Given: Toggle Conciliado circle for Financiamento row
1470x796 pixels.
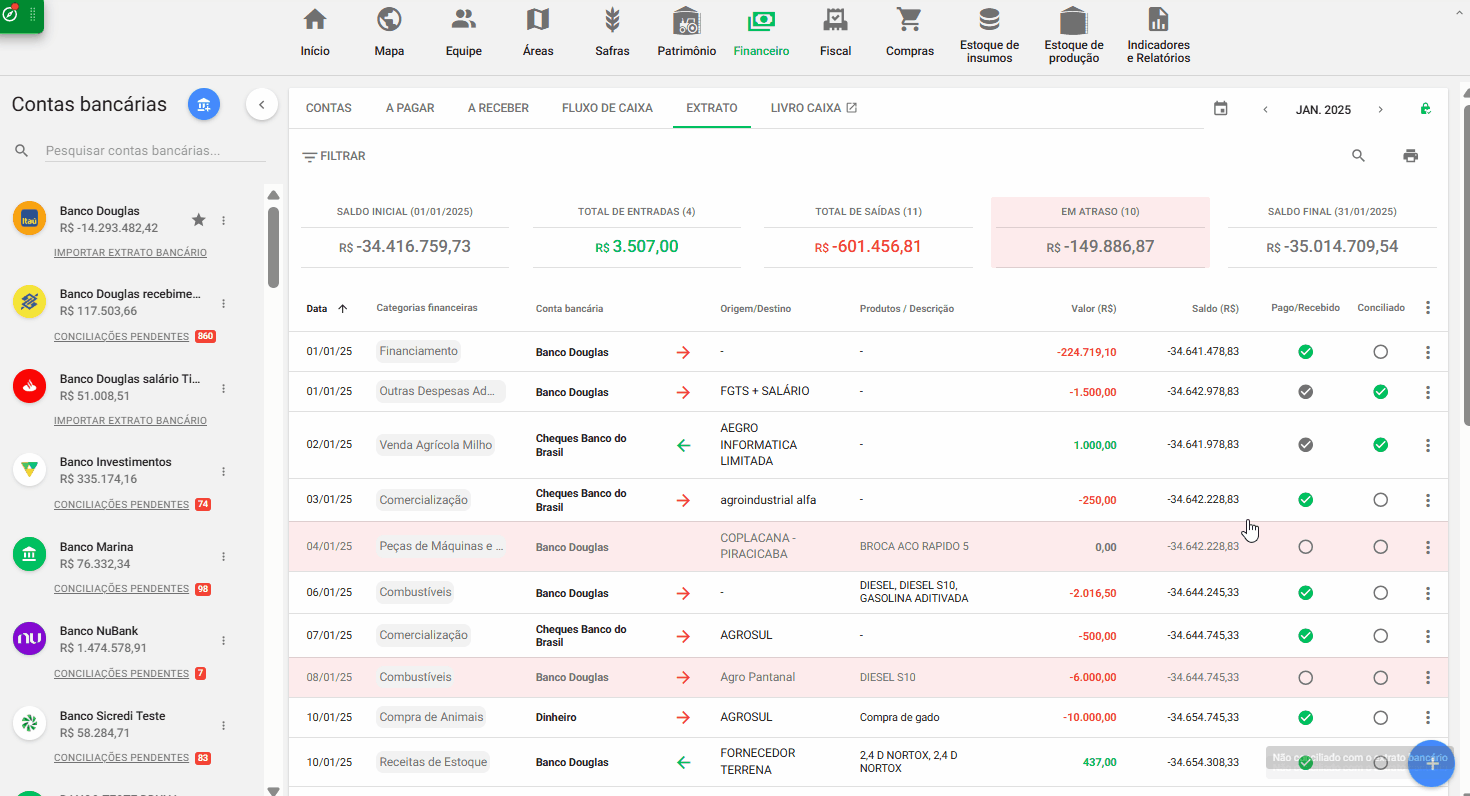Looking at the screenshot, I should (1380, 352).
